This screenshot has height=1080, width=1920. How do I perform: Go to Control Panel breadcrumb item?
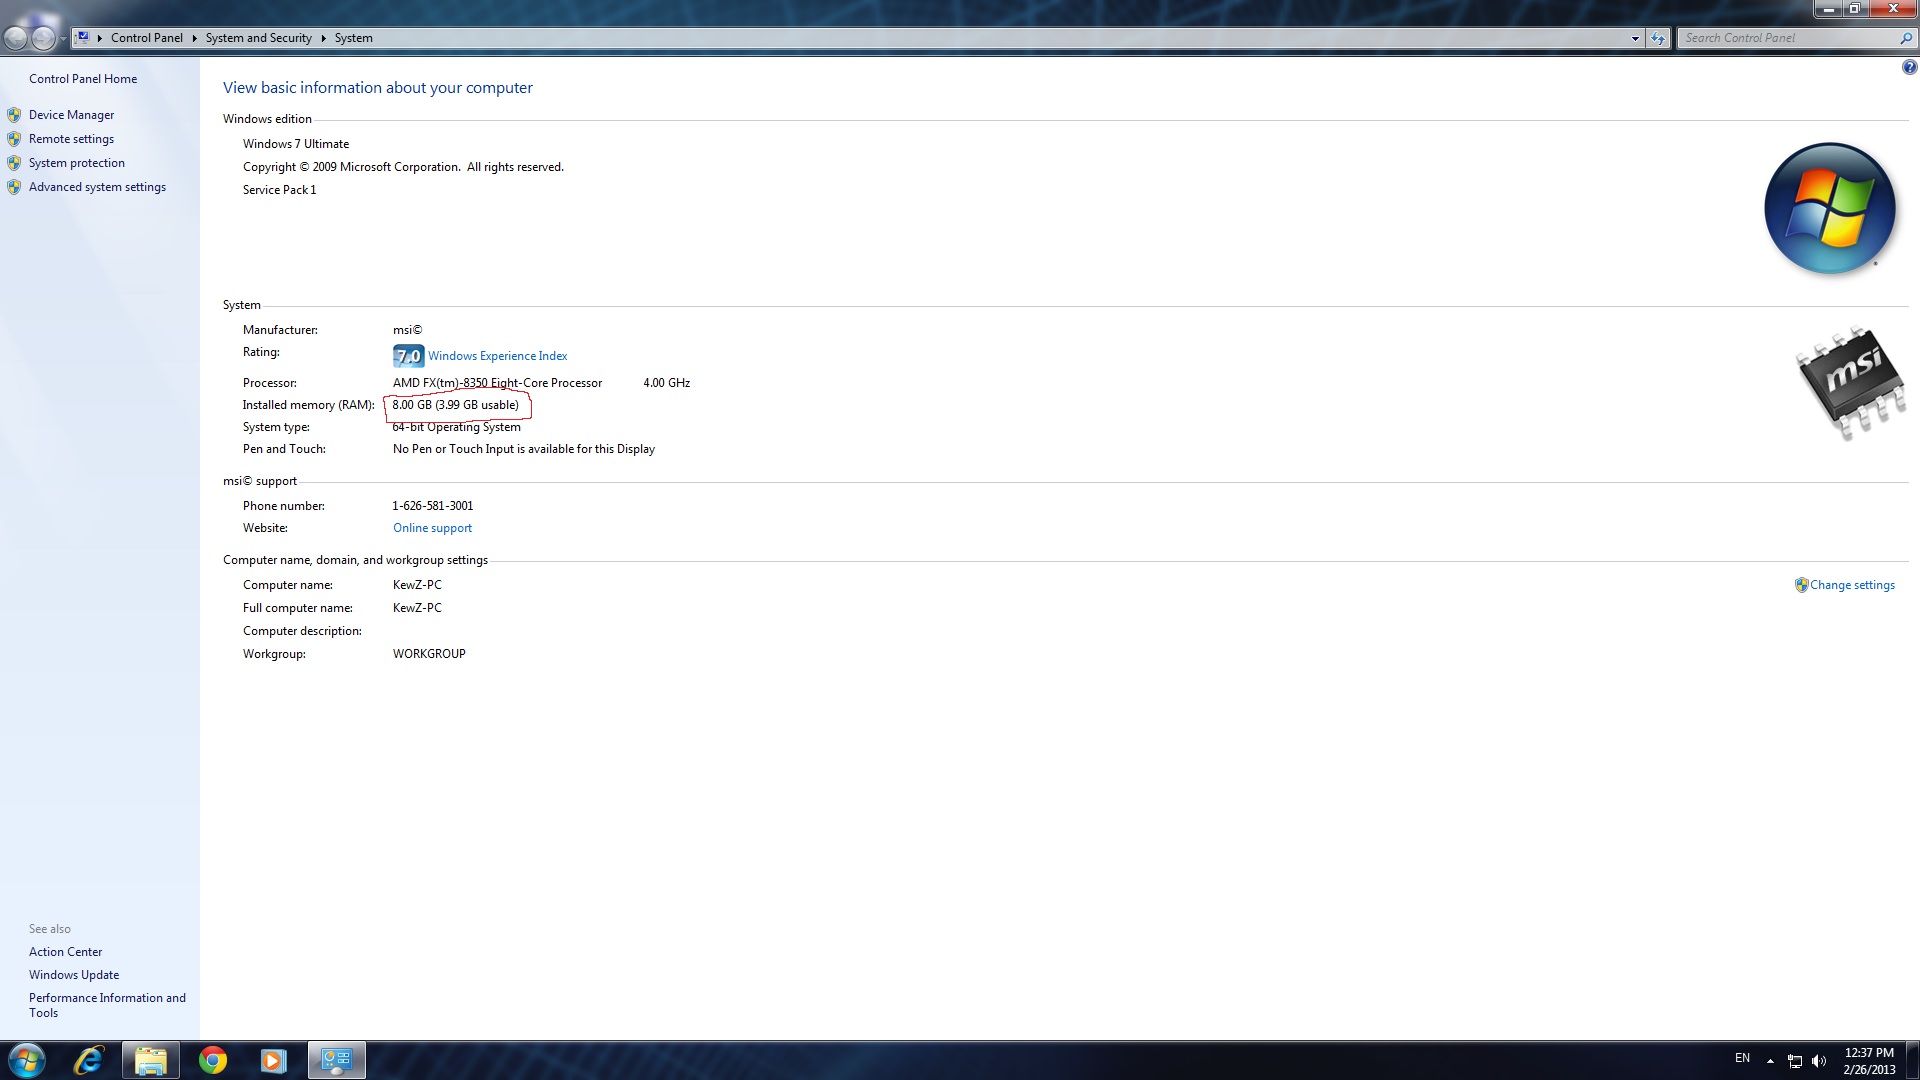(146, 38)
